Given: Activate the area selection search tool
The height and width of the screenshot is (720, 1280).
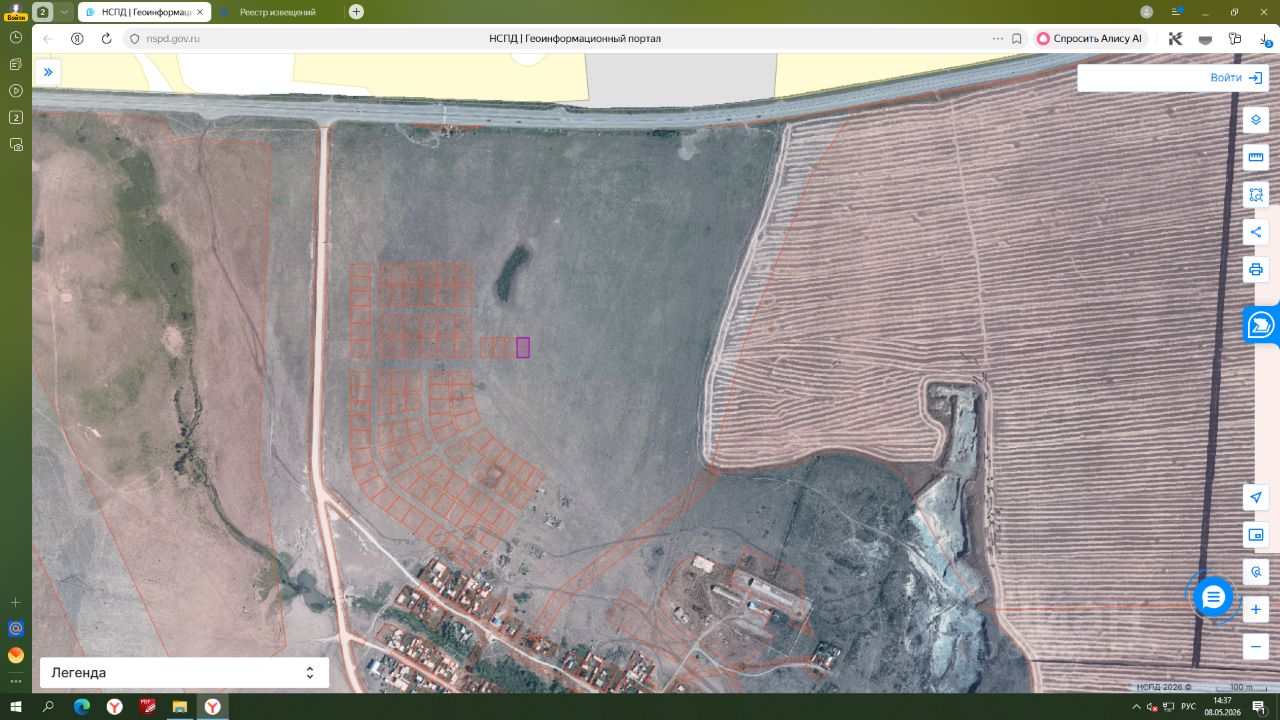Looking at the screenshot, I should [x=1256, y=195].
